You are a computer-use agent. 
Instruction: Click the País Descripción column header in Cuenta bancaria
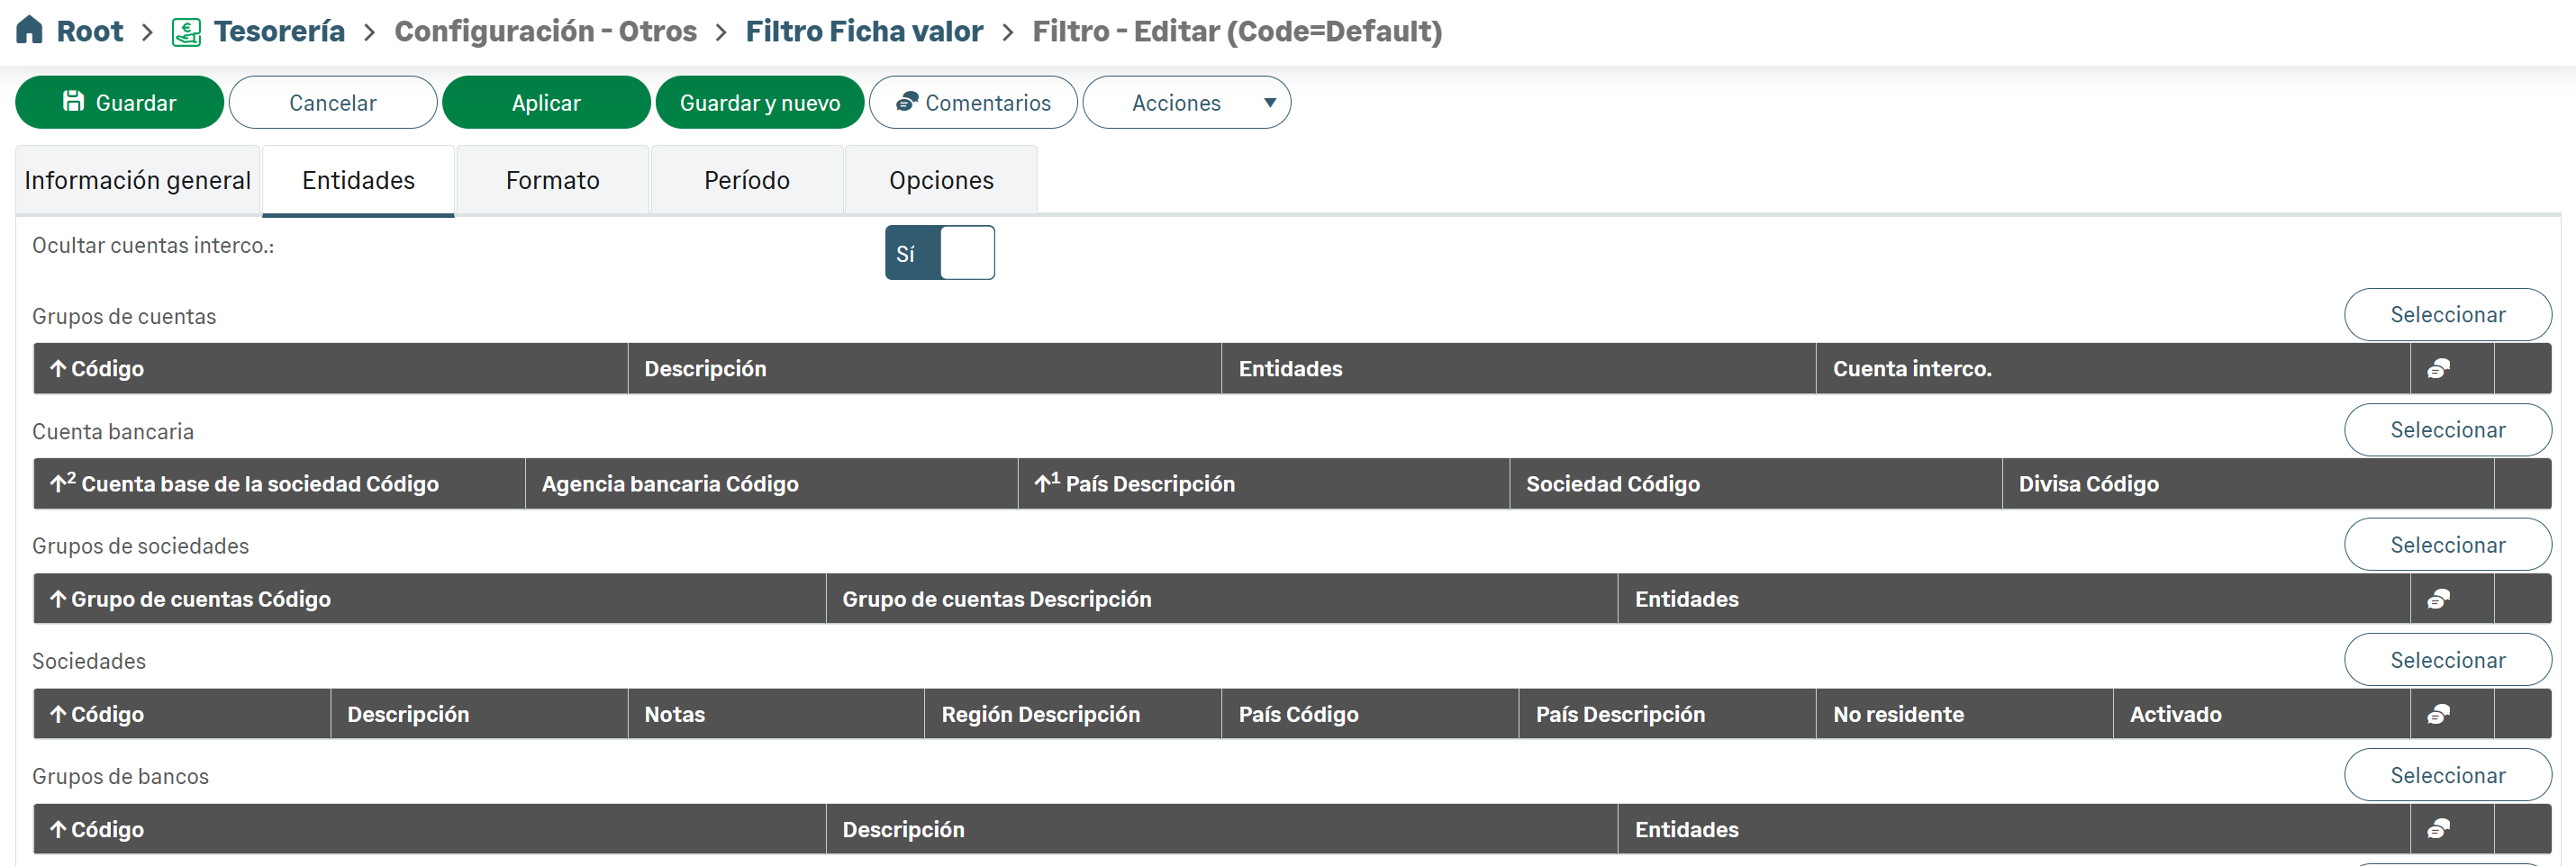(x=1149, y=484)
